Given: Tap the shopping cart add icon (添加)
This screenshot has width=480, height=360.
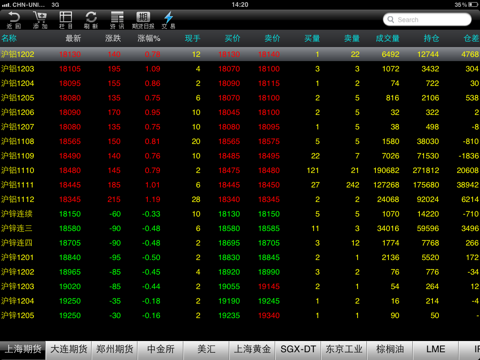Looking at the screenshot, I should 40,20.
